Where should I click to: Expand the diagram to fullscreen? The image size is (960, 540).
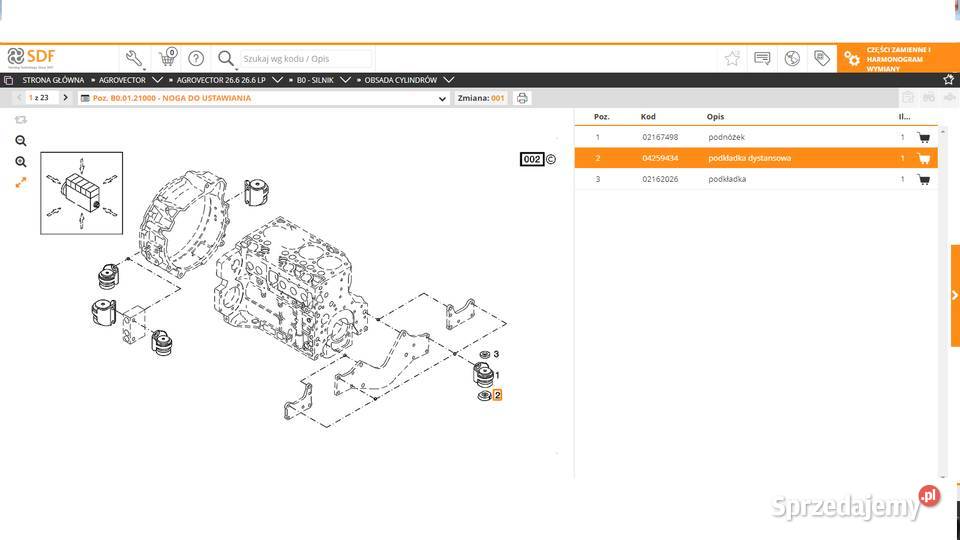click(21, 182)
